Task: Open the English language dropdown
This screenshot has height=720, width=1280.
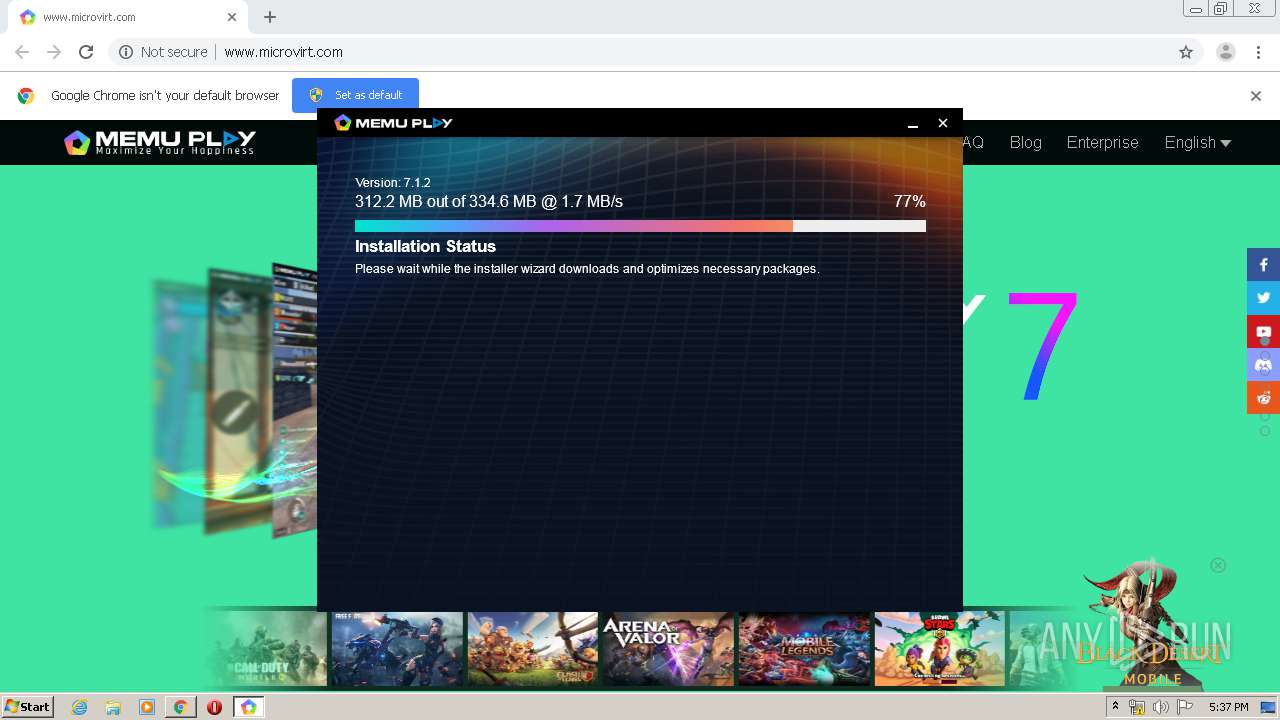Action: coord(1197,142)
